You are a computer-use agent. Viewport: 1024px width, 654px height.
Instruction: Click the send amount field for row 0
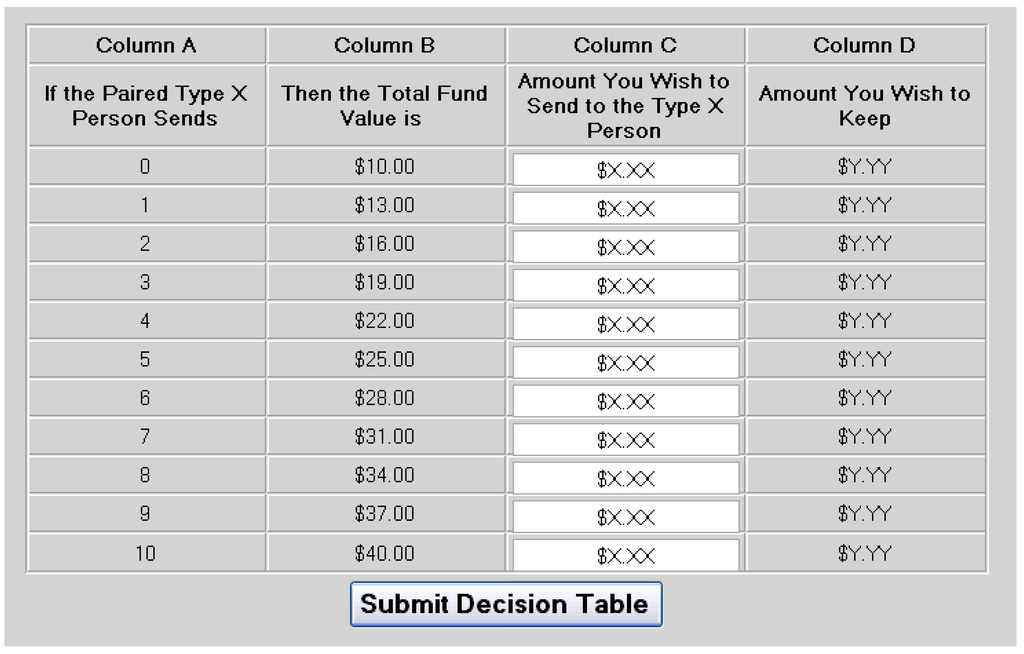(x=626, y=169)
